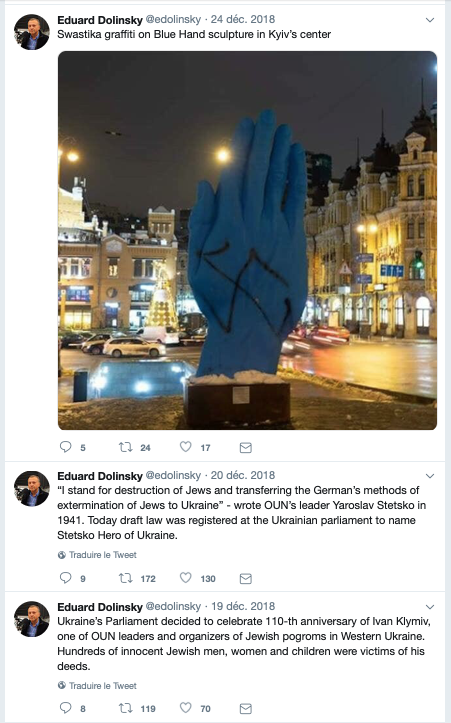
Task: Reply to the Ivan Klymiv tweet
Action: click(66, 708)
